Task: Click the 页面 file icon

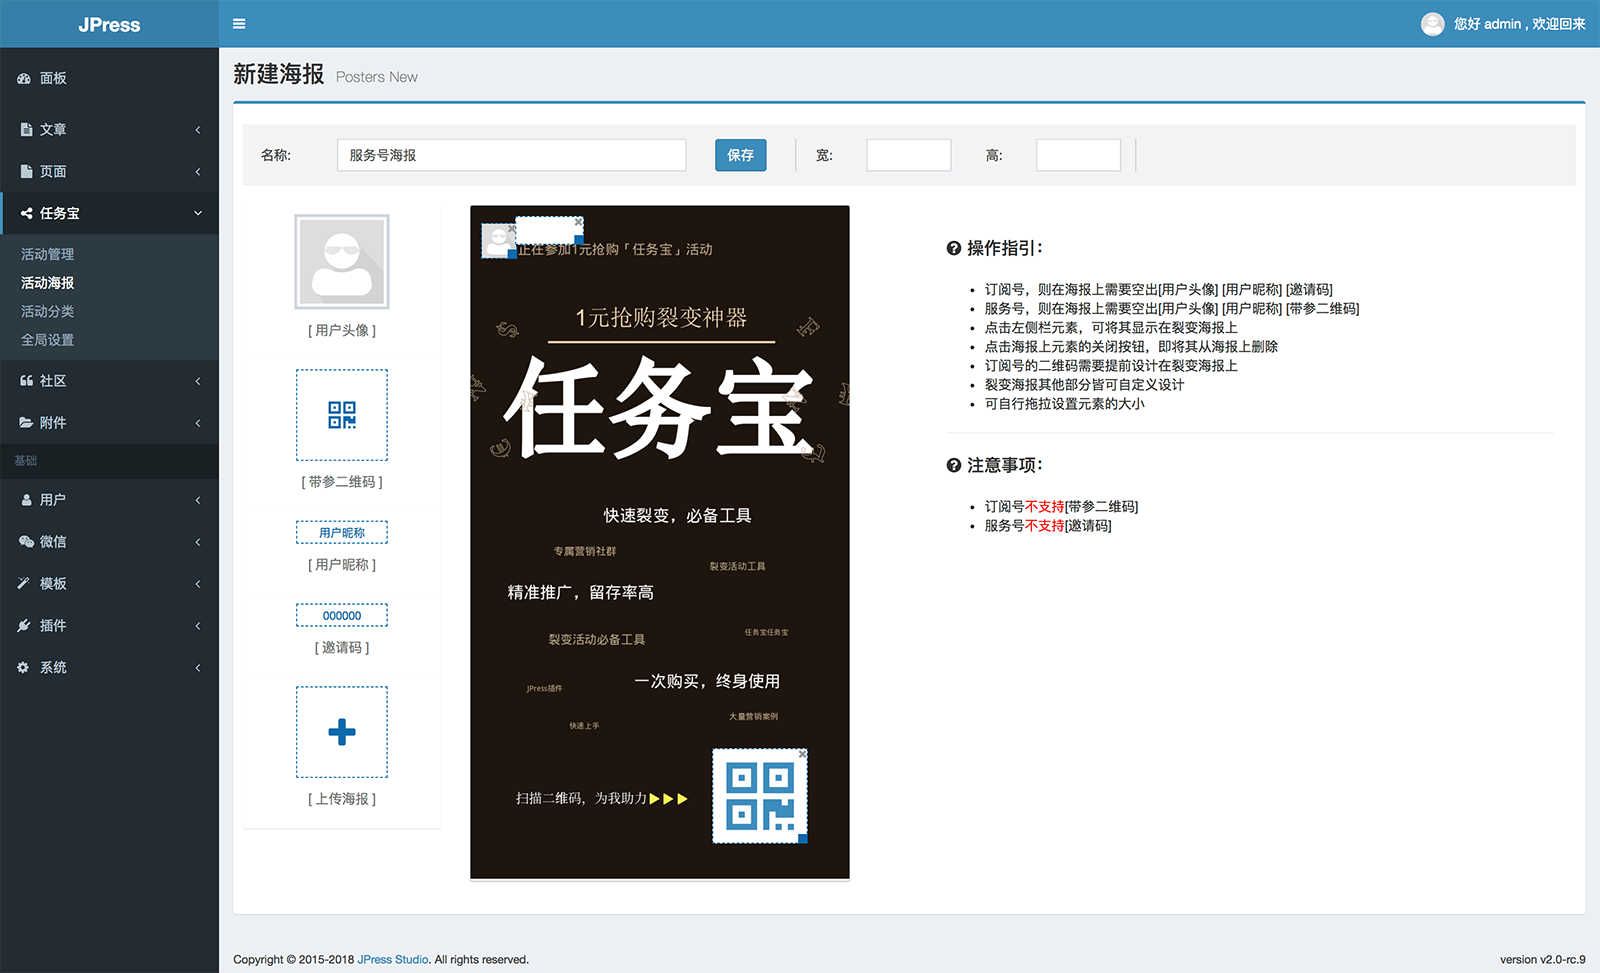Action: (x=26, y=171)
